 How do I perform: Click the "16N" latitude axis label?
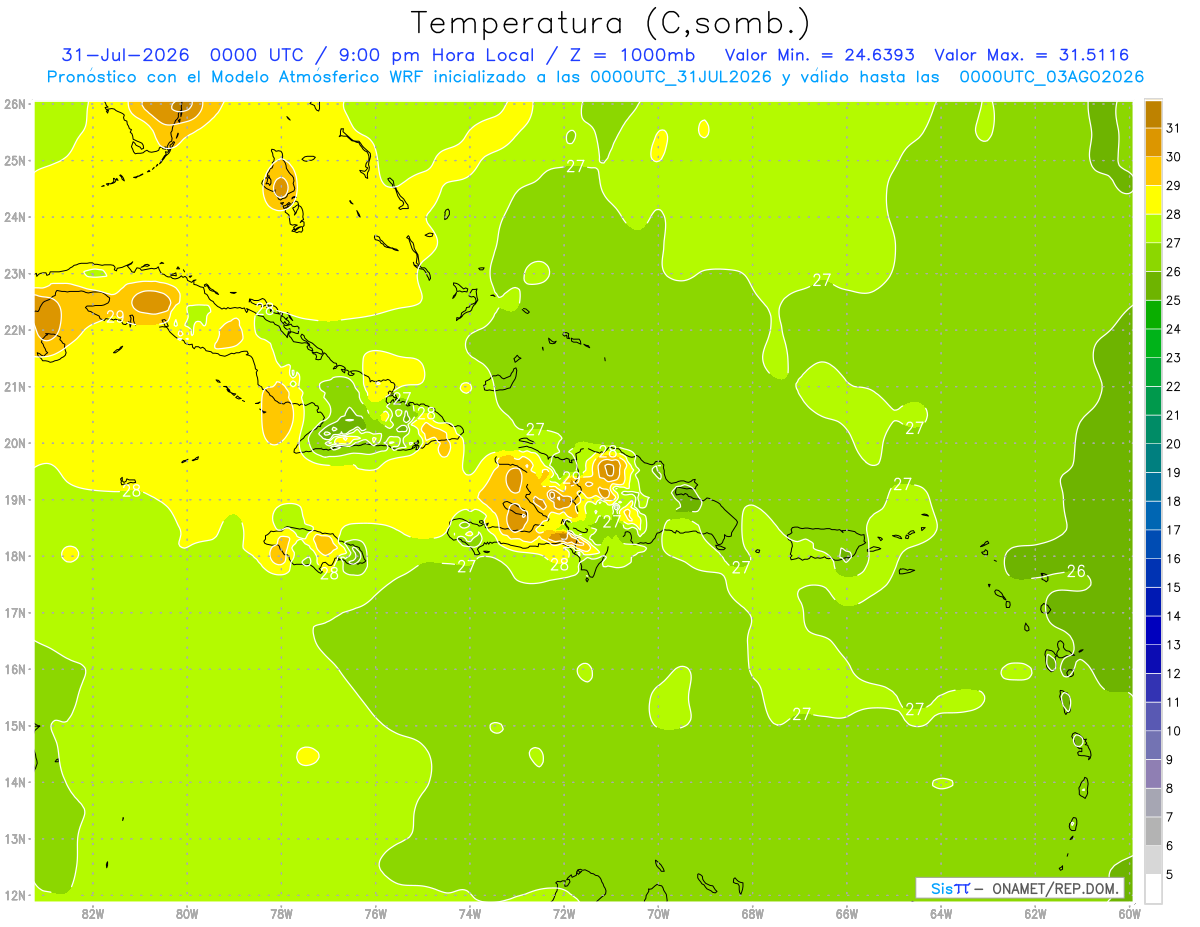click(15, 669)
